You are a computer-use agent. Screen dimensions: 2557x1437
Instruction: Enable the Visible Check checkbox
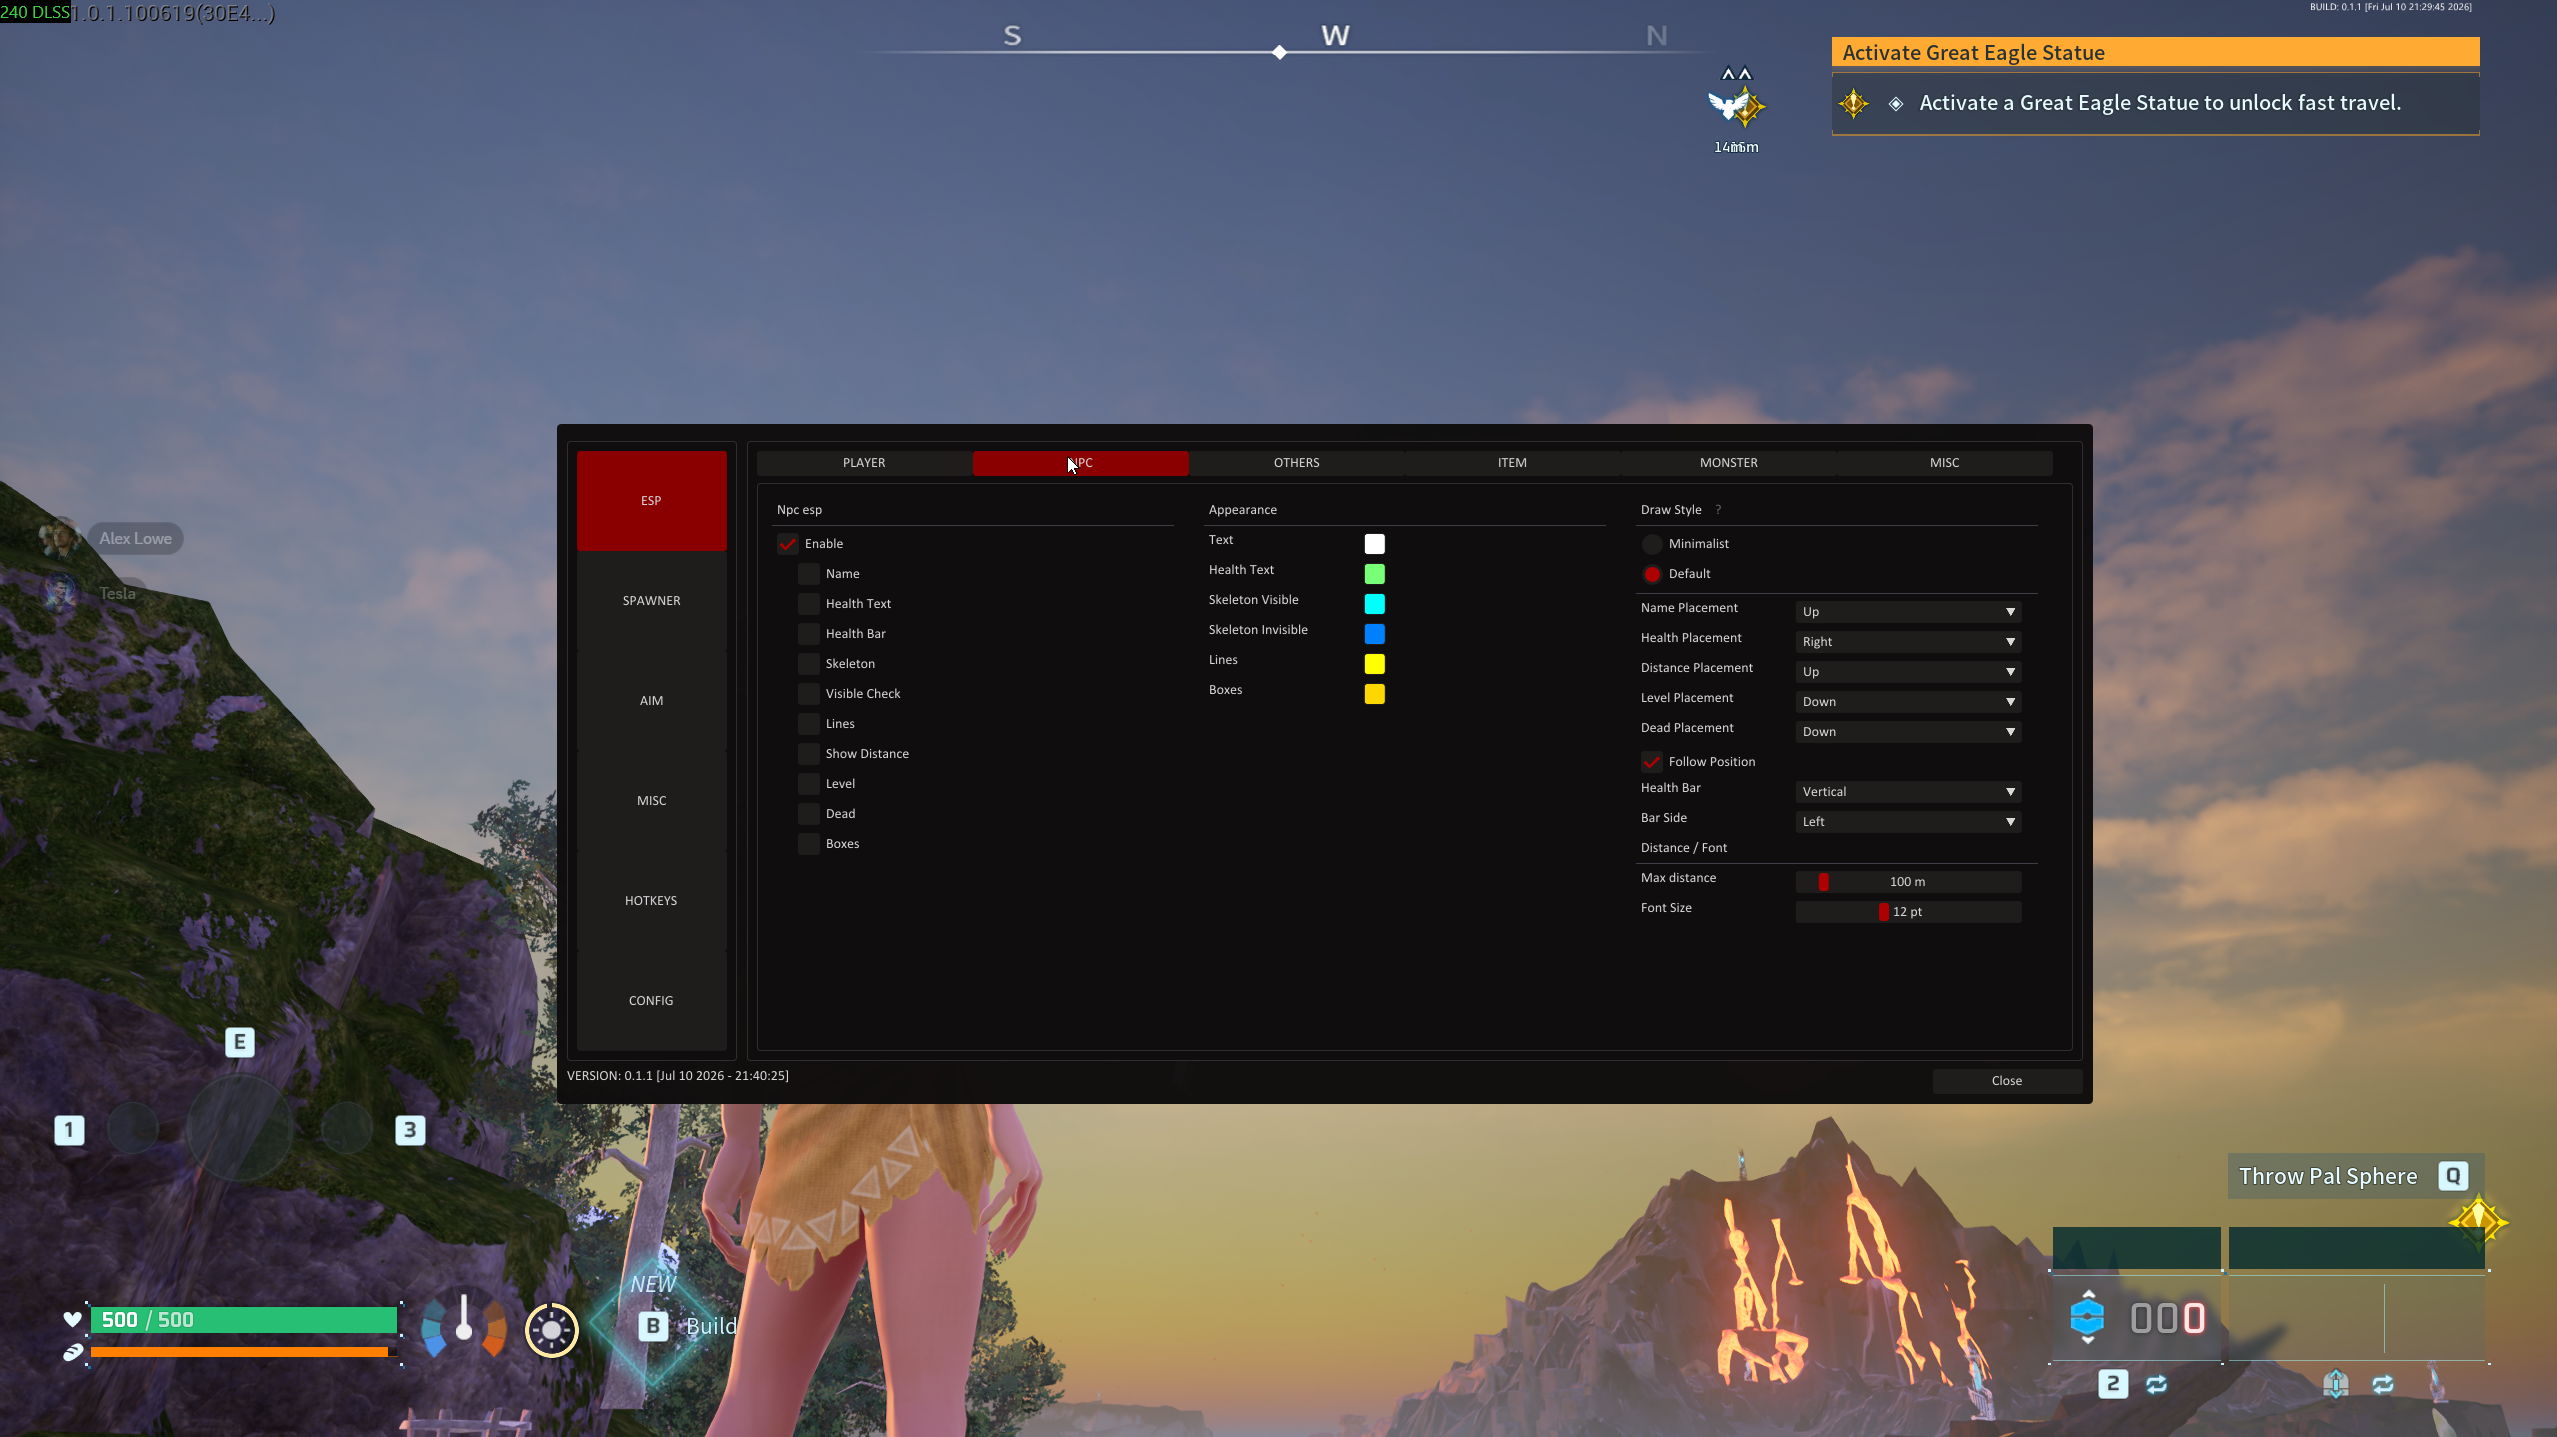(x=809, y=694)
